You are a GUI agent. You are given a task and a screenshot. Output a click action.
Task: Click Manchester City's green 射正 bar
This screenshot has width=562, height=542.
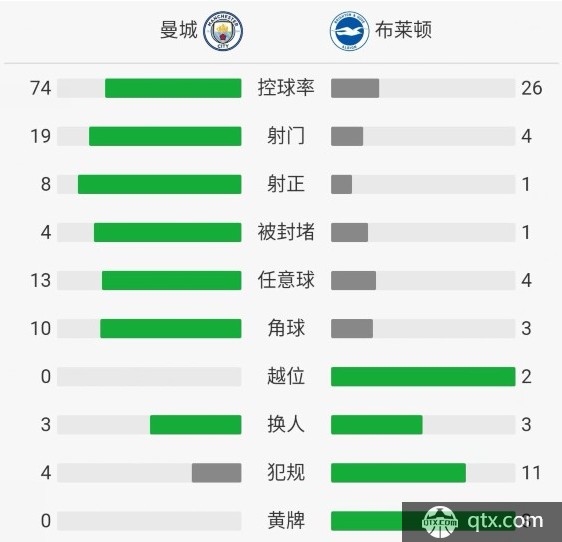pyautogui.click(x=159, y=184)
